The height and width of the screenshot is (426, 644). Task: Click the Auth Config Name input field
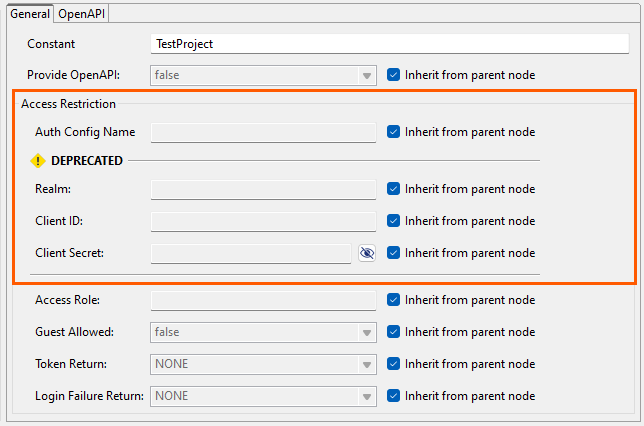[x=263, y=132]
